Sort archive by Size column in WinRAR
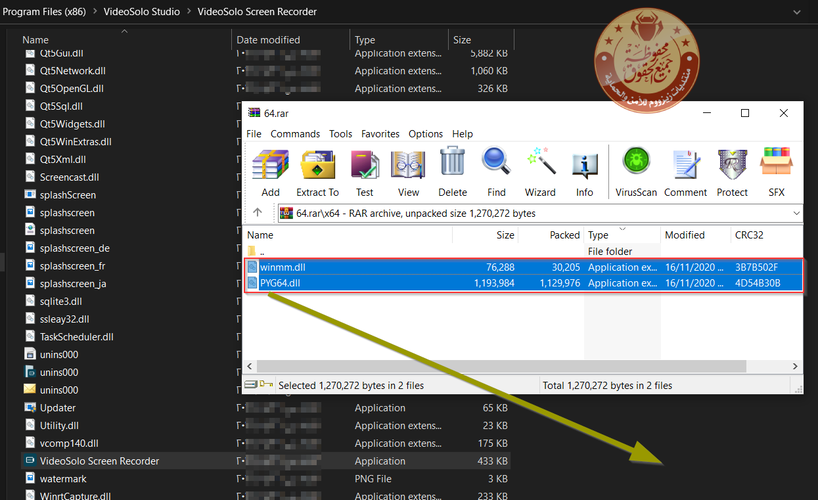This screenshot has height=500, width=818. [x=485, y=235]
